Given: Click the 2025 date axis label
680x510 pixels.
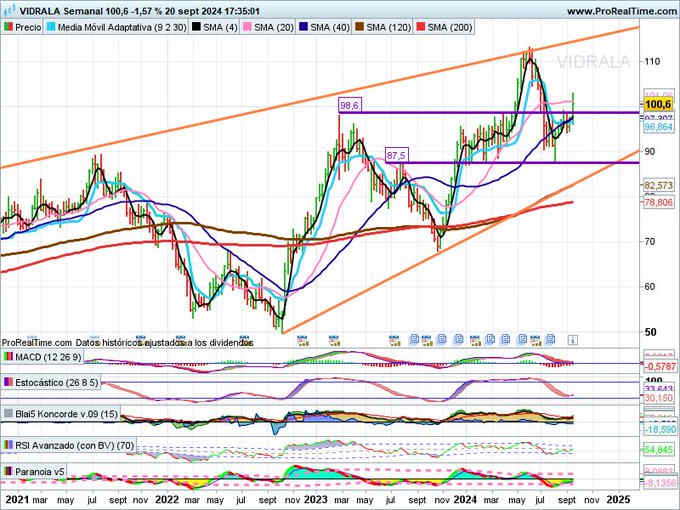Looking at the screenshot, I should point(618,500).
